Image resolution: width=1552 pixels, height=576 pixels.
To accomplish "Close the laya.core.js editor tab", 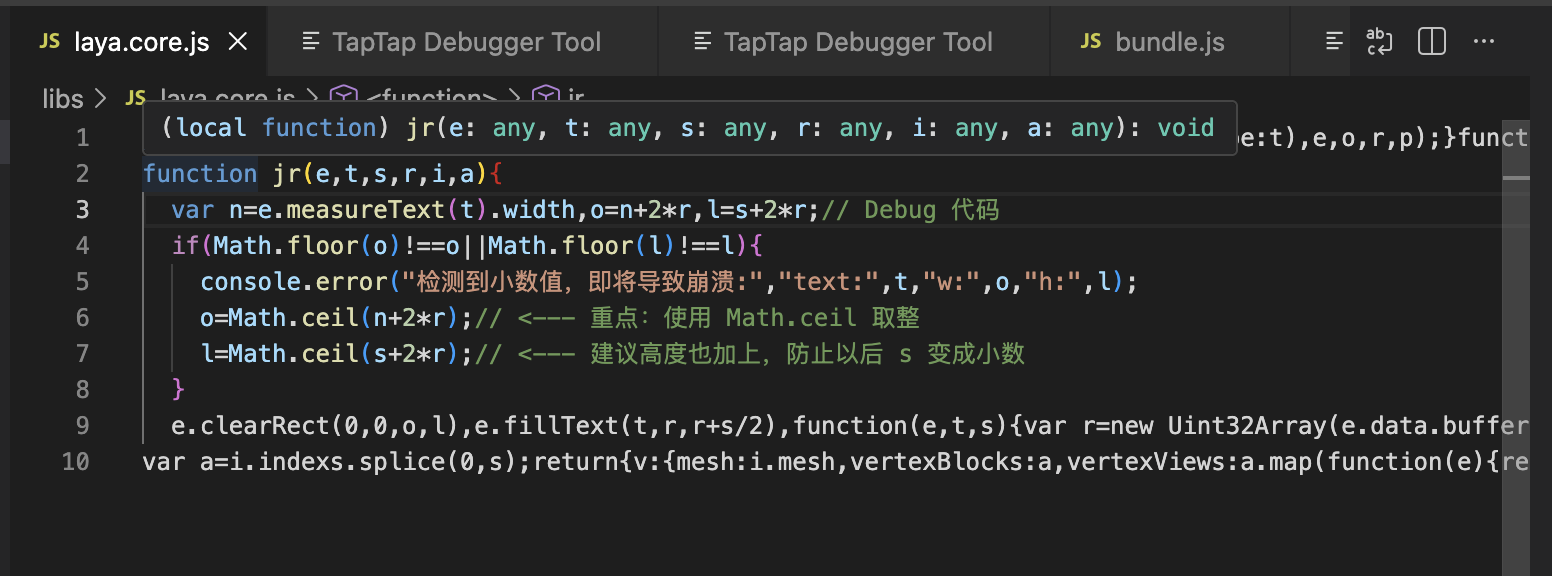I will click(238, 42).
